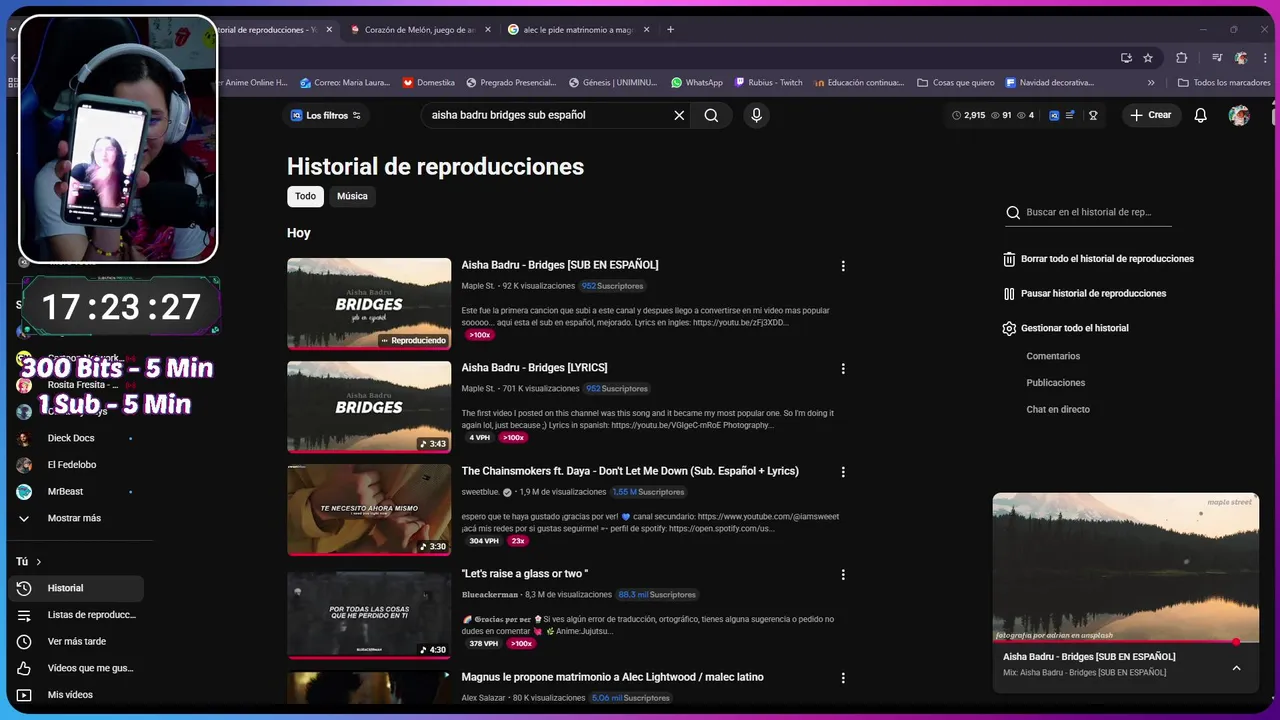Open options menu for Aisha Badru SUB EN ESPAÑOL video

(843, 266)
